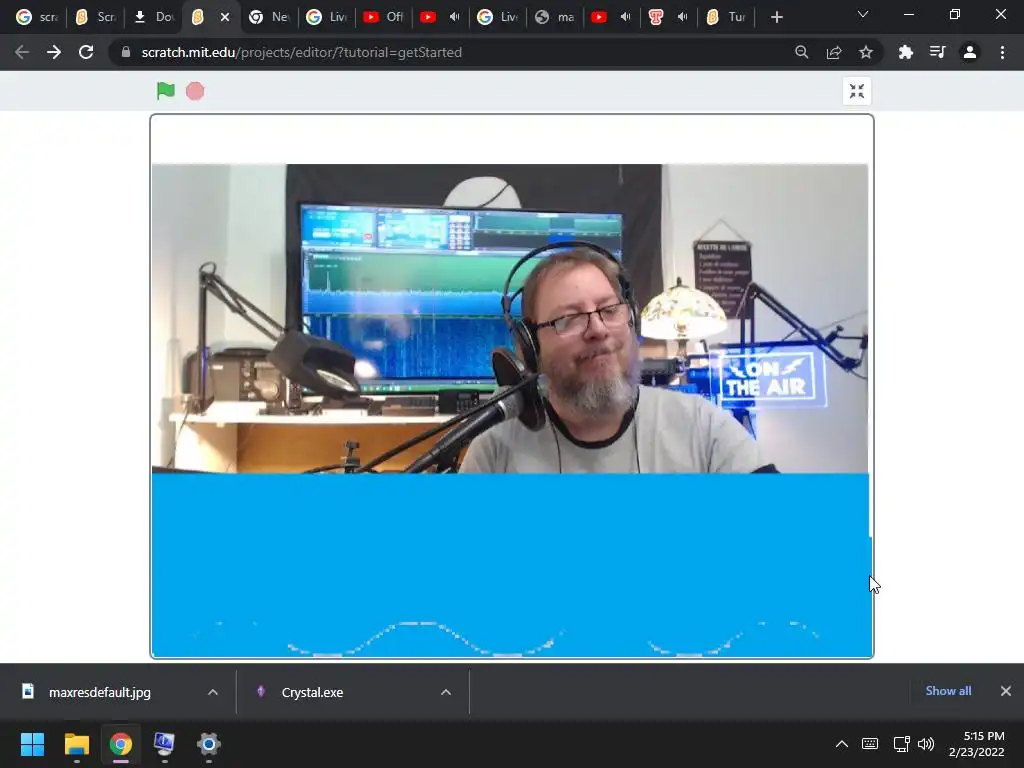
Task: Switch to the Downloads tab
Action: 153,17
